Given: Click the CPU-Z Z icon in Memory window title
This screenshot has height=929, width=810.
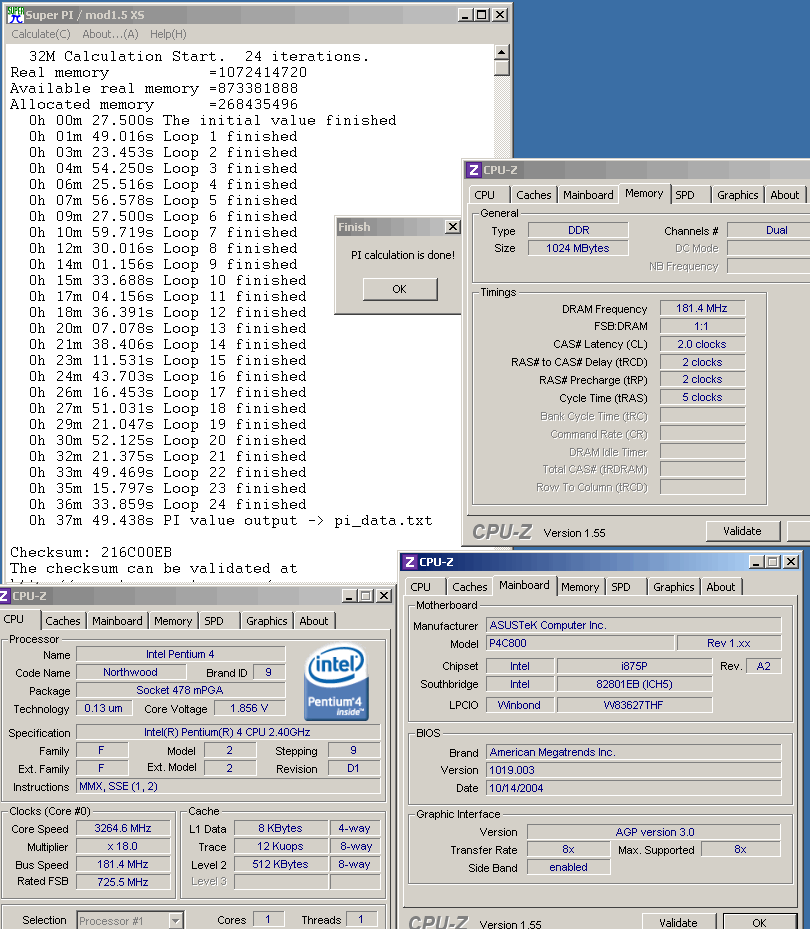Looking at the screenshot, I should pyautogui.click(x=473, y=170).
